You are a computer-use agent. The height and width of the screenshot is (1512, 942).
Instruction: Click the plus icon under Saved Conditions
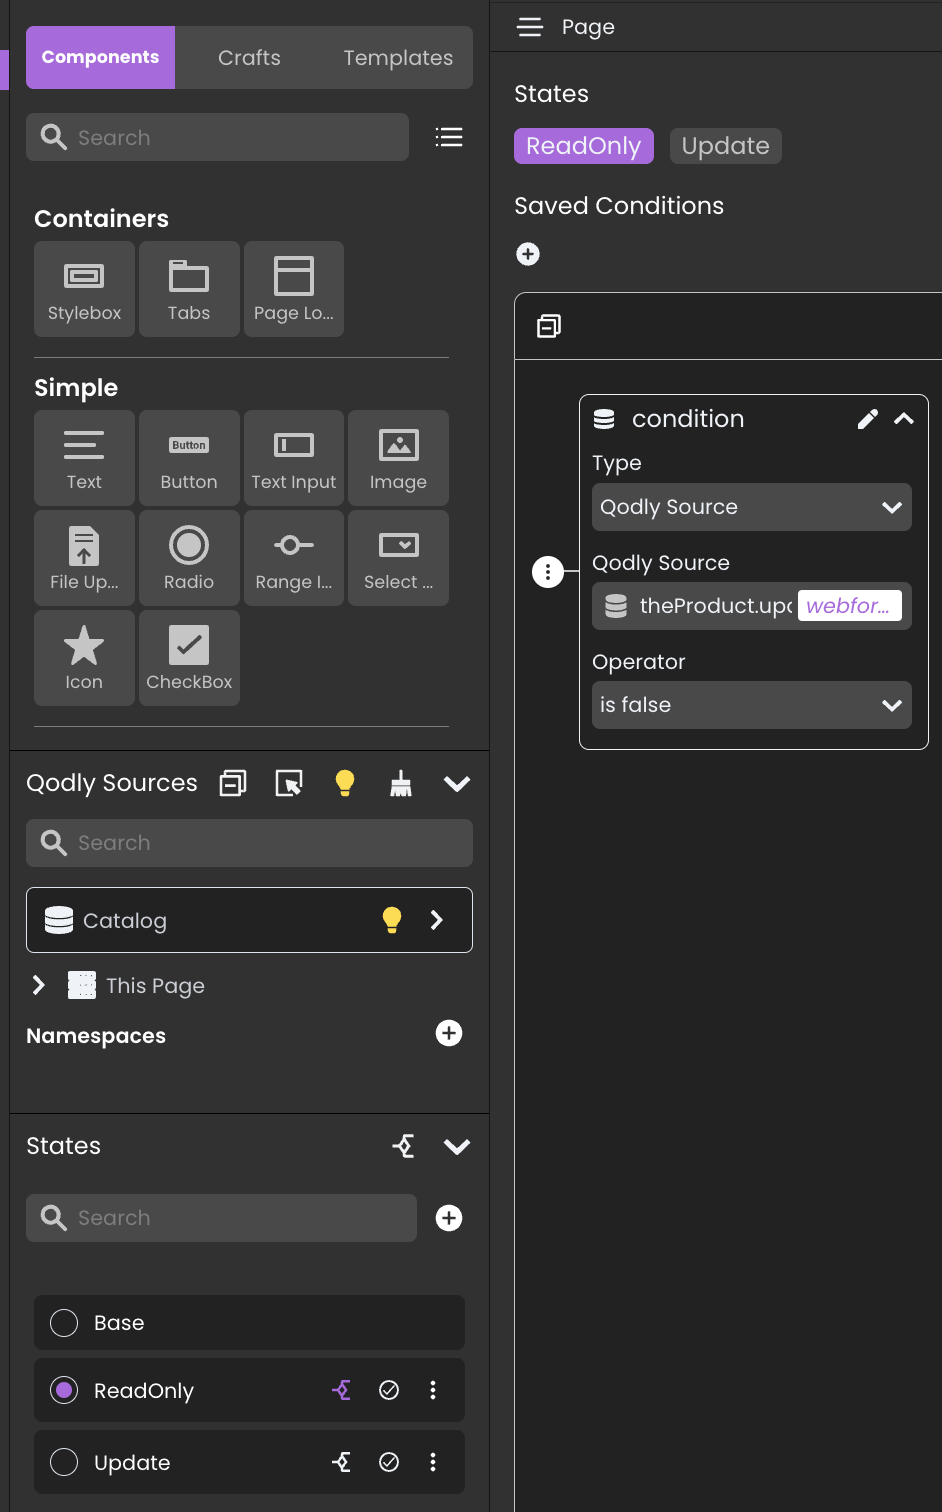pos(528,255)
